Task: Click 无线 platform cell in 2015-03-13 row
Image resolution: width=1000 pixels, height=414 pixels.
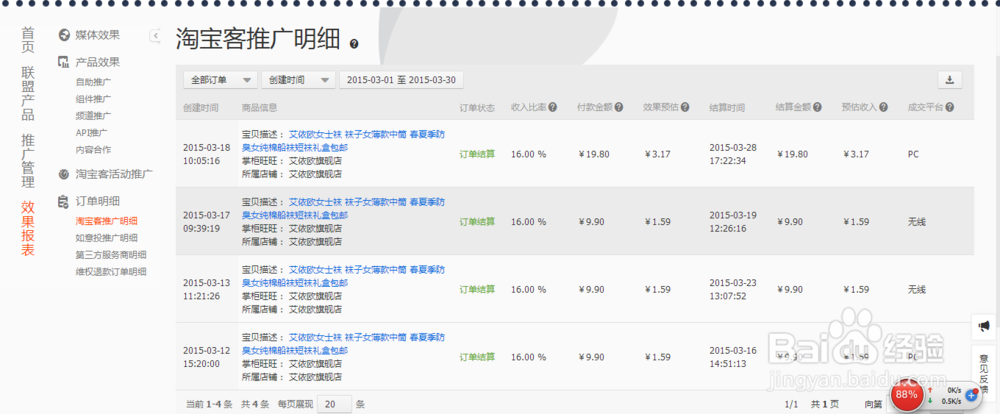Action: click(916, 290)
